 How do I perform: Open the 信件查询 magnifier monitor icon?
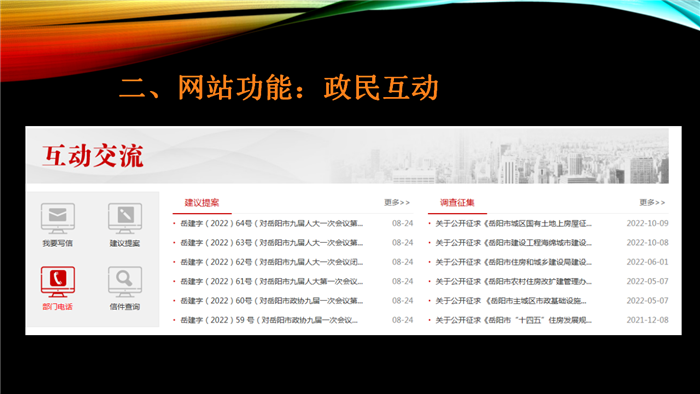click(x=125, y=282)
